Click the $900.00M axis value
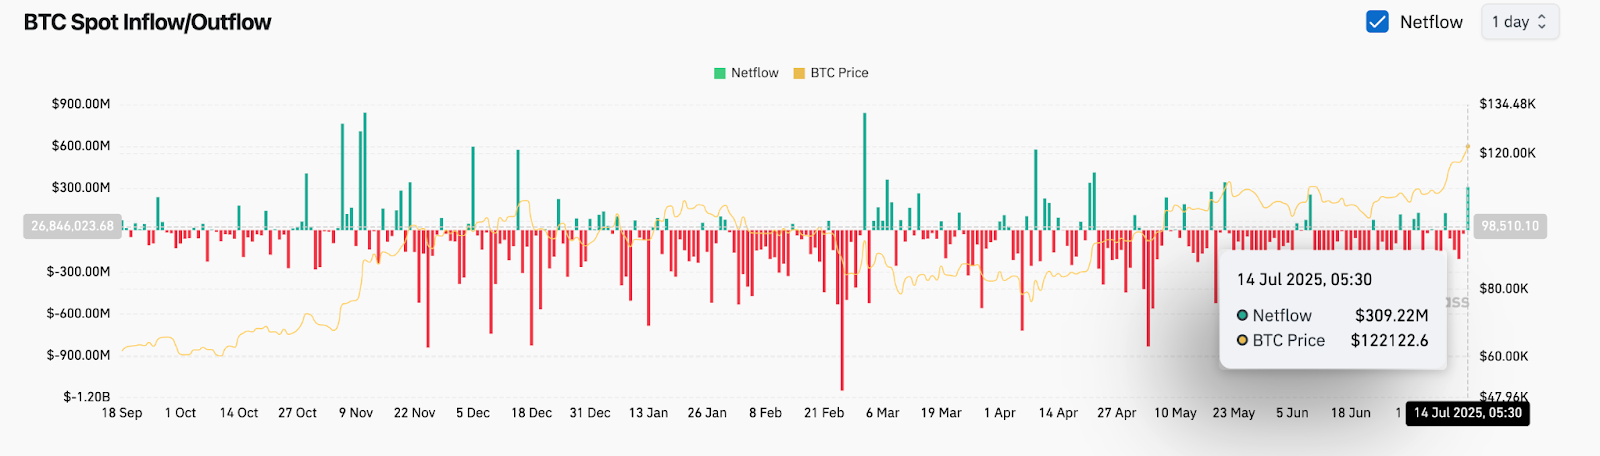Image resolution: width=1600 pixels, height=456 pixels. [81, 104]
